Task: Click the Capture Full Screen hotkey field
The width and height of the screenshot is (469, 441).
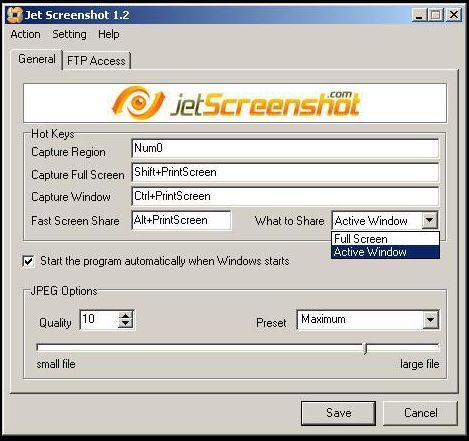Action: click(x=285, y=172)
